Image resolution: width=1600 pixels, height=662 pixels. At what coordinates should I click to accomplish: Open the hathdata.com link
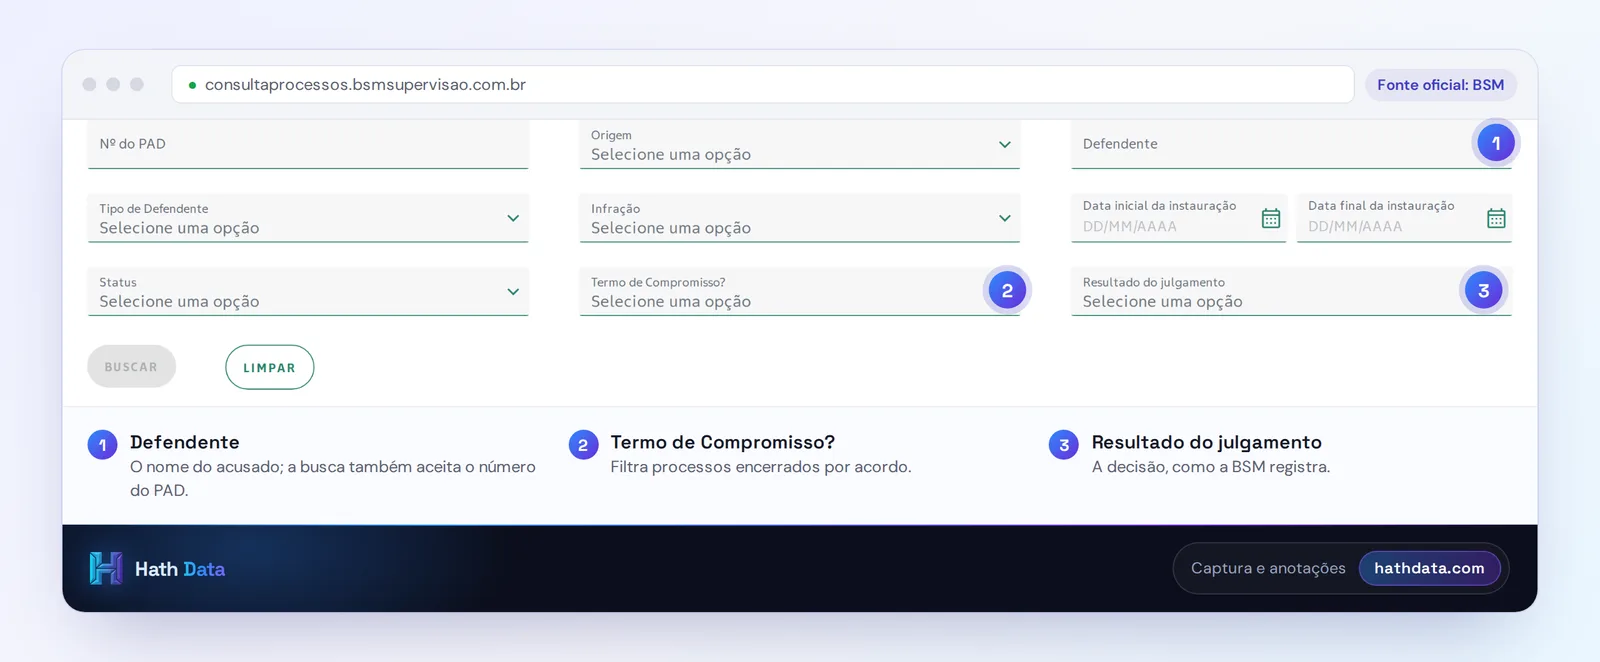[x=1429, y=568]
